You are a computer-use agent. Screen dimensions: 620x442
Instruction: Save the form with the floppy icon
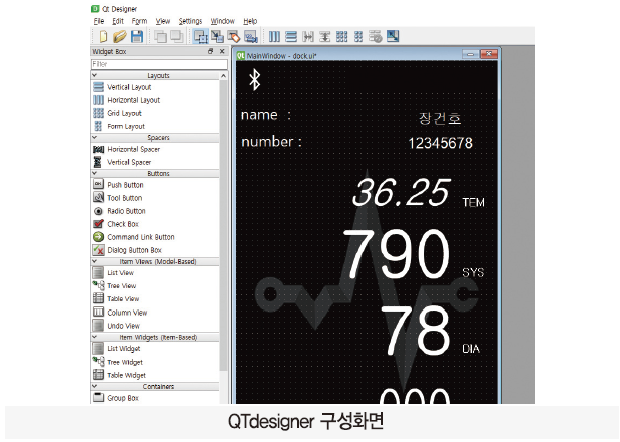pyautogui.click(x=137, y=36)
